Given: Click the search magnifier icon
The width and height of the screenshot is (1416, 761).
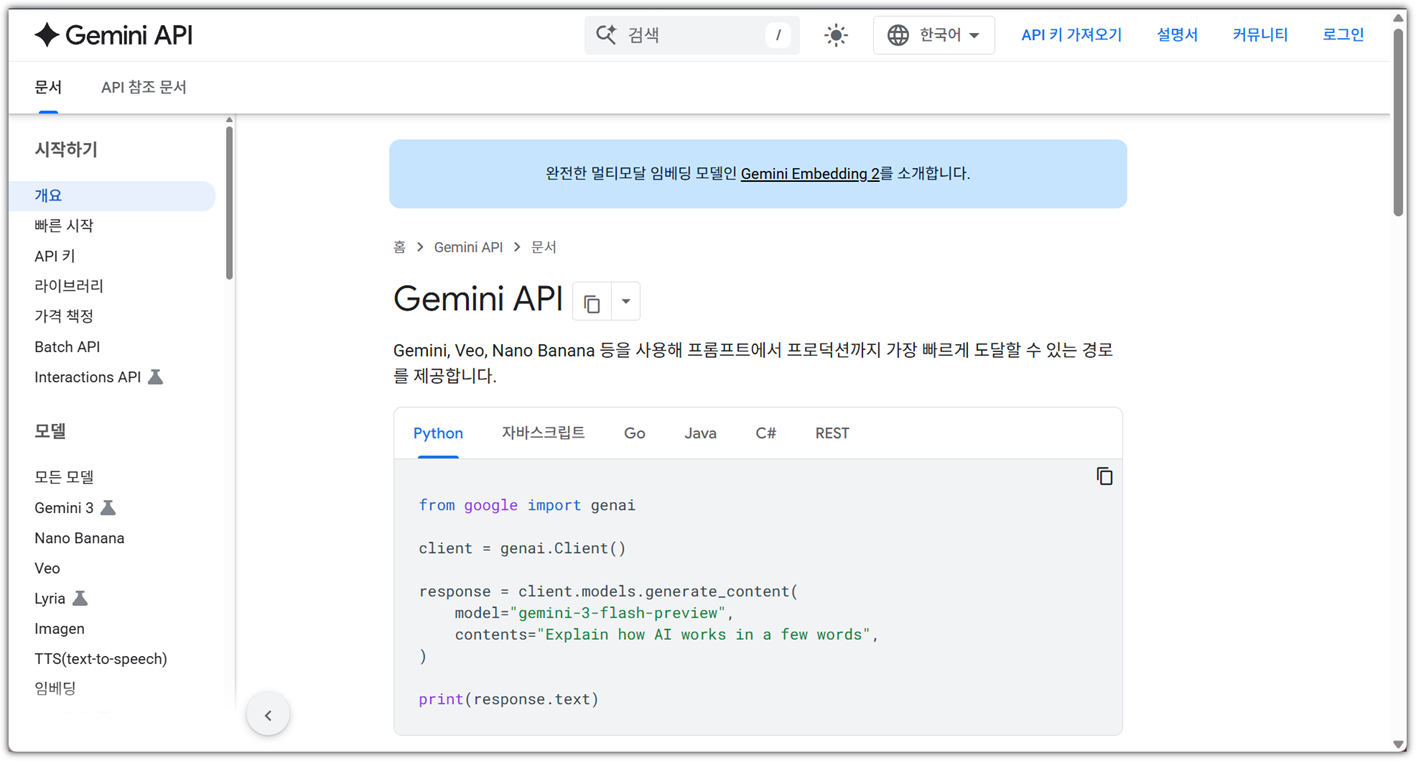Looking at the screenshot, I should [606, 35].
